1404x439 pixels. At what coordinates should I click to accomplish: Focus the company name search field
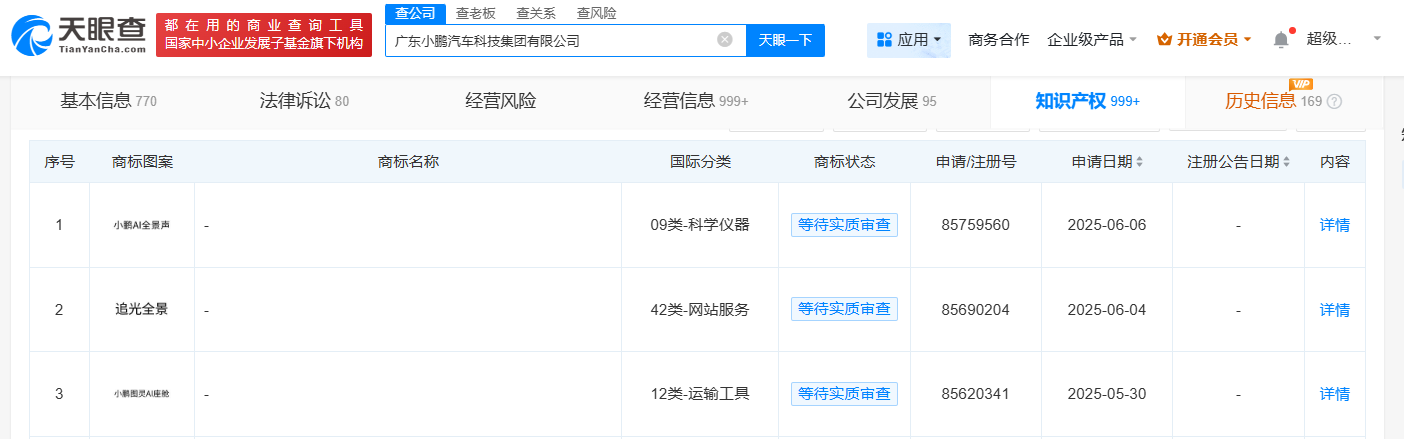[548, 41]
